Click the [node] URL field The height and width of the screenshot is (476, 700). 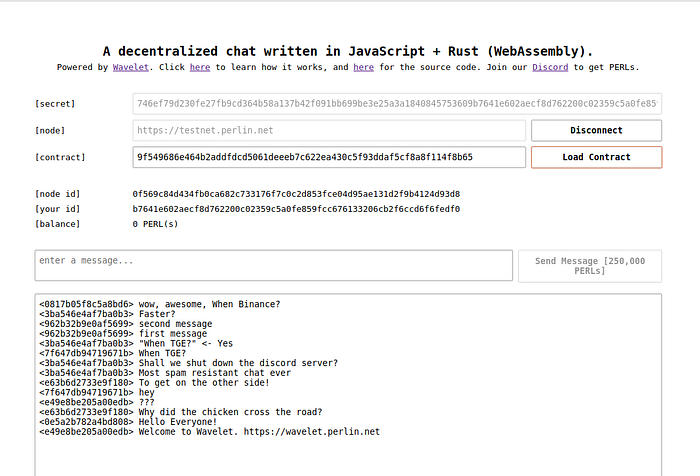[x=329, y=130]
